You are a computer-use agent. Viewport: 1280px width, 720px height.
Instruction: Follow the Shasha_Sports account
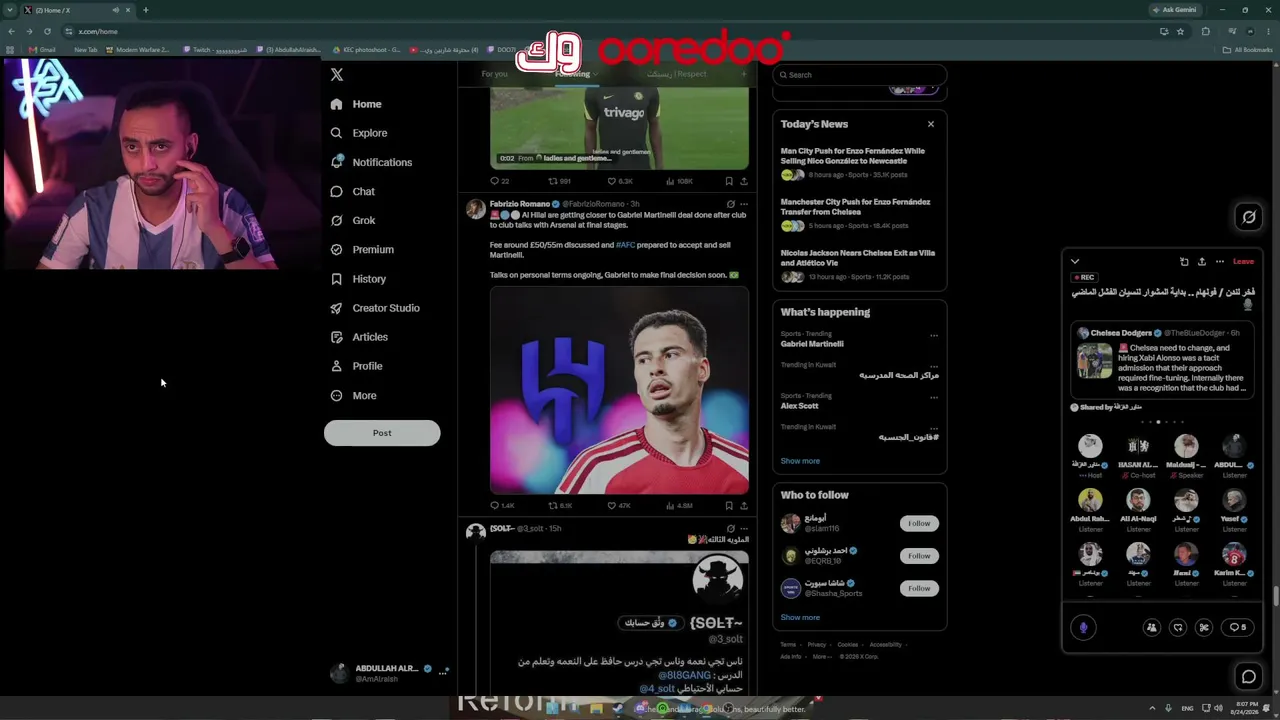click(x=919, y=588)
